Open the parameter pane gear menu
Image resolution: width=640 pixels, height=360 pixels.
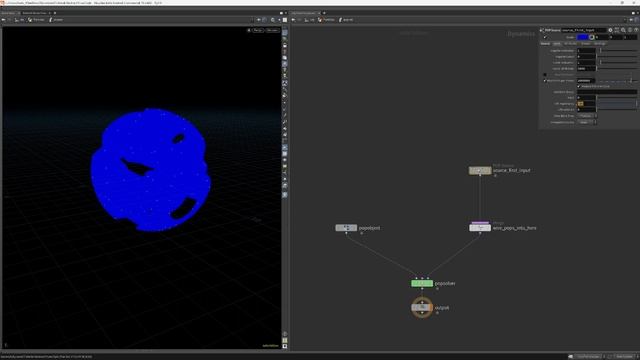[x=610, y=30]
